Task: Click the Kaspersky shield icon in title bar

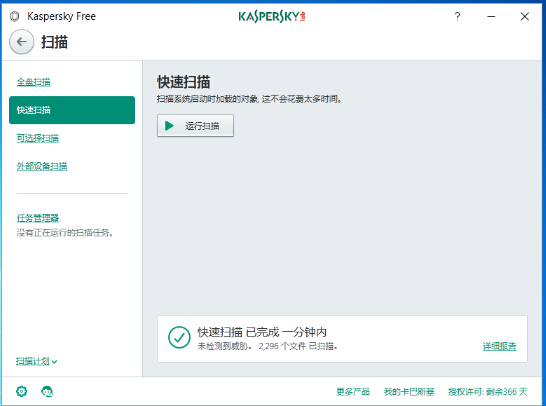Action: pyautogui.click(x=14, y=16)
